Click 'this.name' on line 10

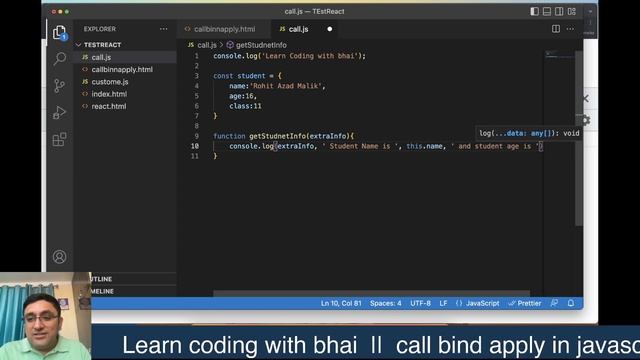(x=424, y=146)
